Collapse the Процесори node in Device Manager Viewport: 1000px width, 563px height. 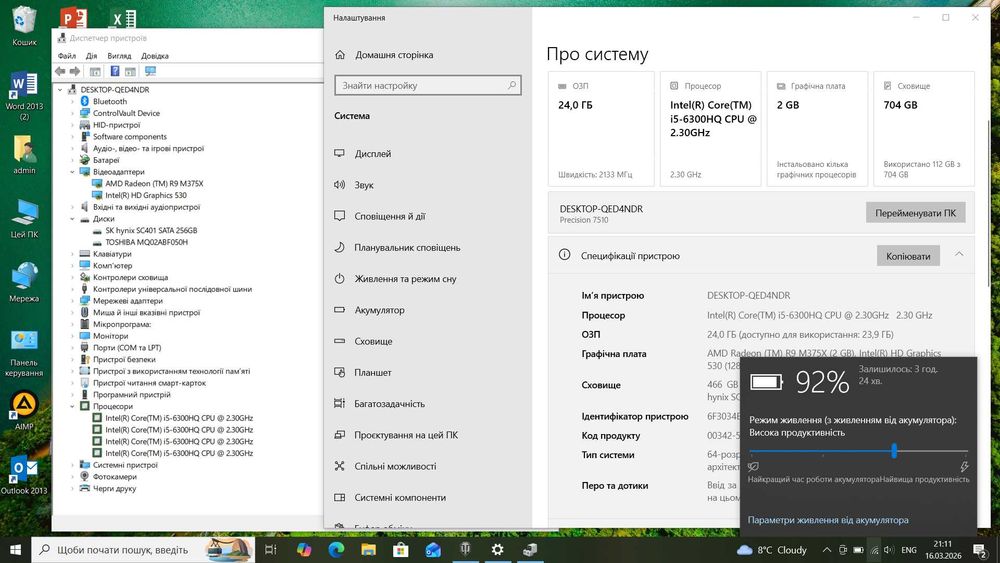(72, 406)
